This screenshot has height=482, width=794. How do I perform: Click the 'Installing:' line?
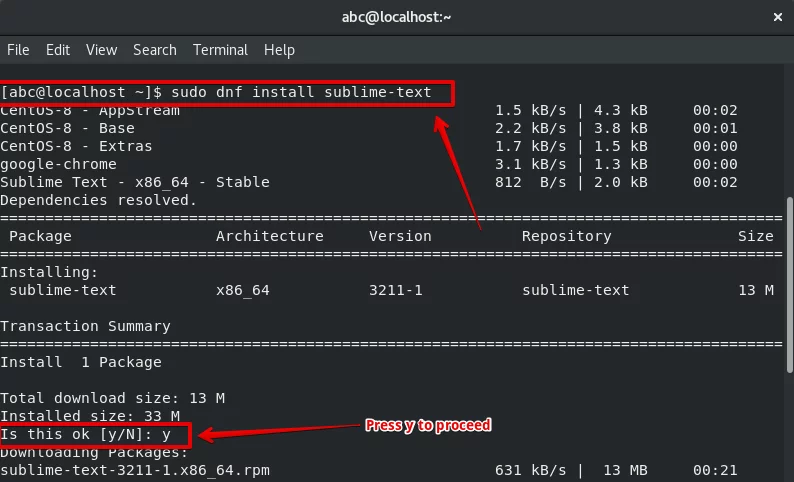click(x=49, y=272)
